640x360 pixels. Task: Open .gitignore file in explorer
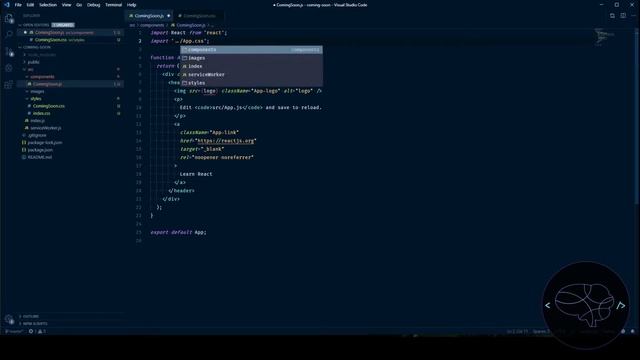(x=37, y=136)
